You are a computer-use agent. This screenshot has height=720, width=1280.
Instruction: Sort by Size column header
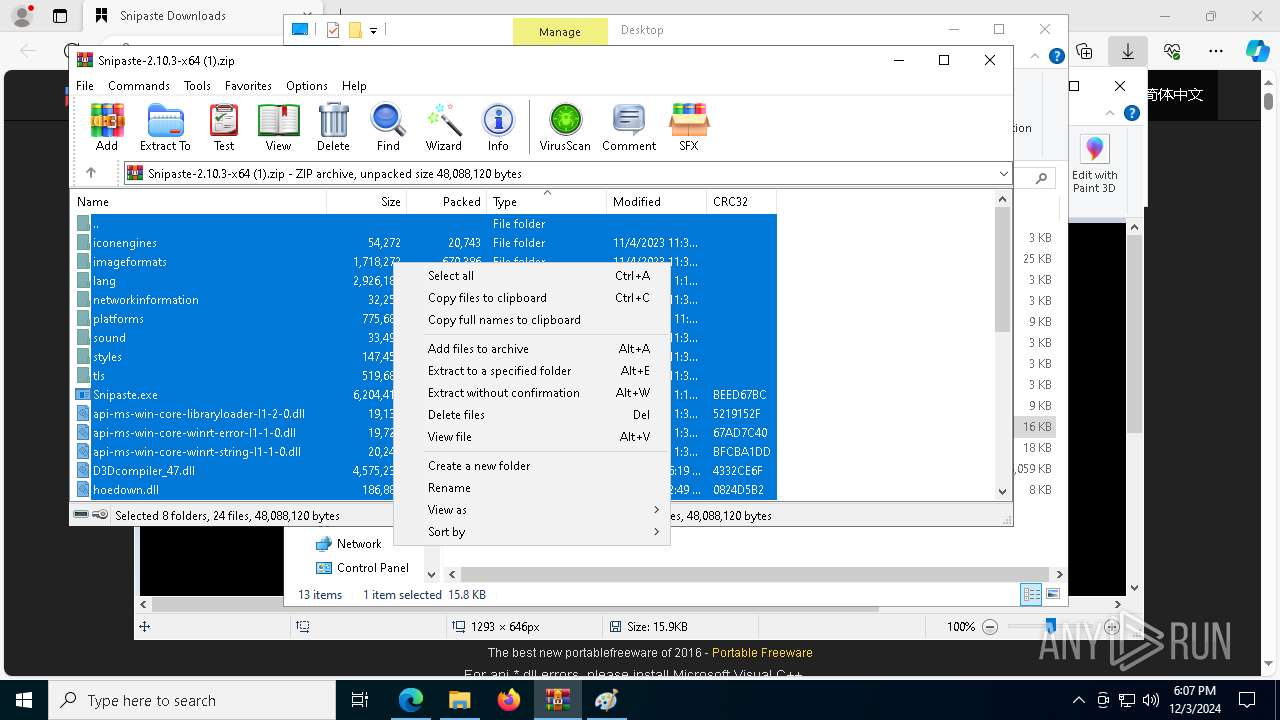367,202
